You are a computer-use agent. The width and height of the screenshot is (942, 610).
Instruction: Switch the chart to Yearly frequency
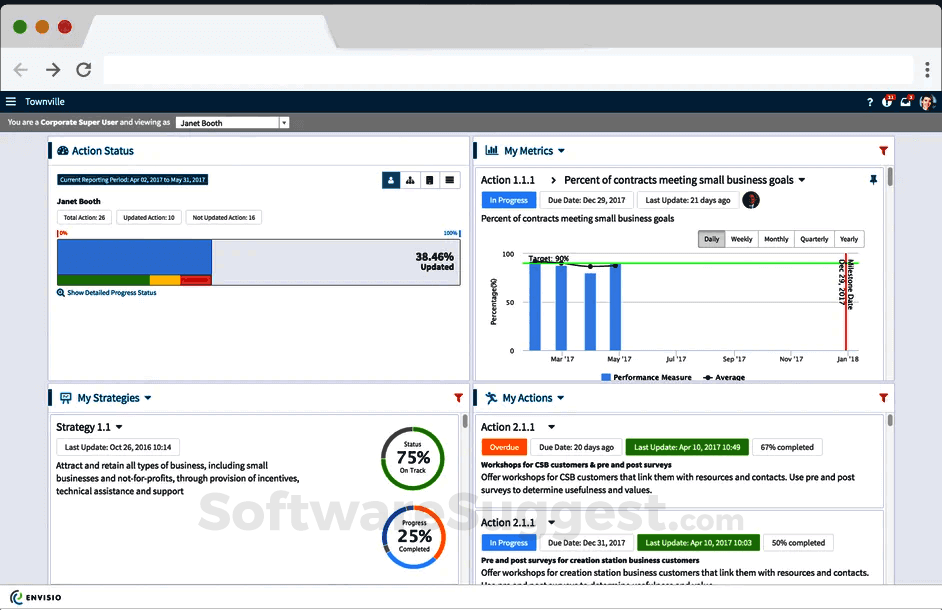(x=848, y=239)
